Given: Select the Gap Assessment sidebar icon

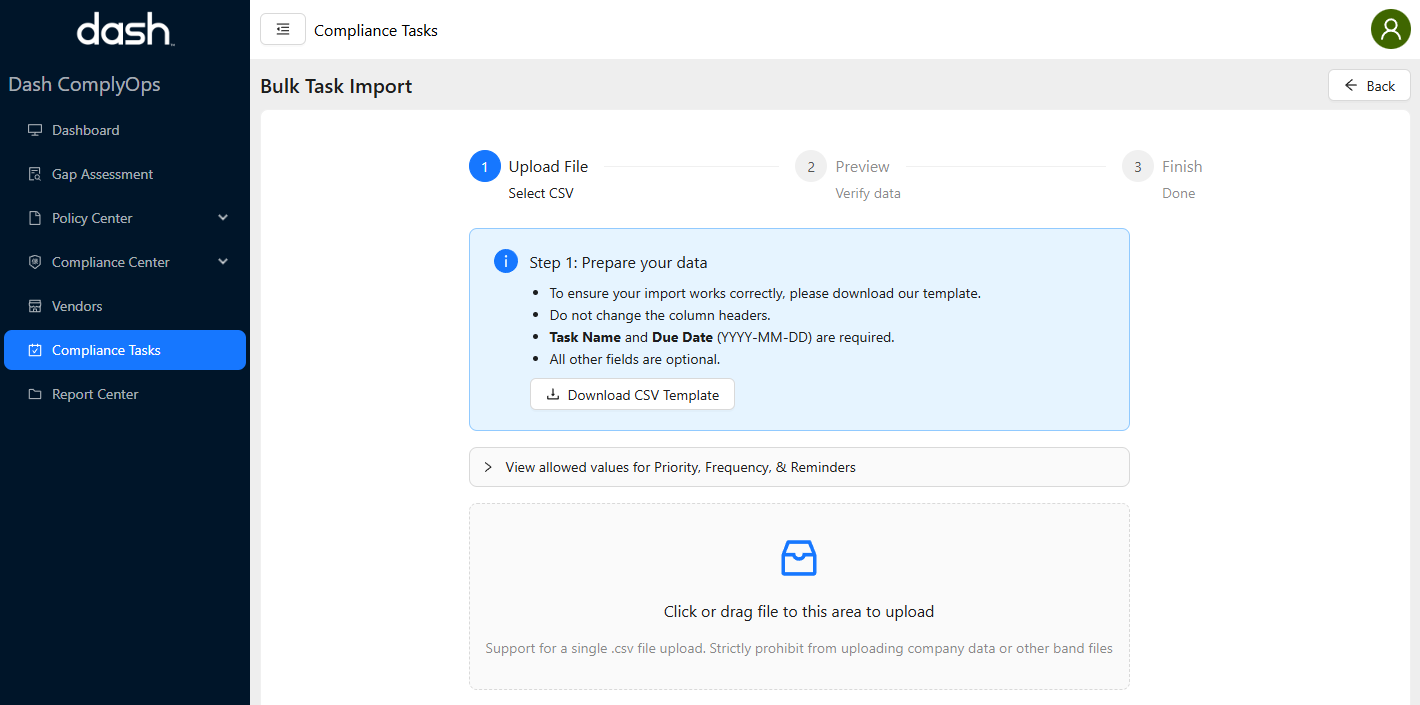Looking at the screenshot, I should click(x=33, y=173).
